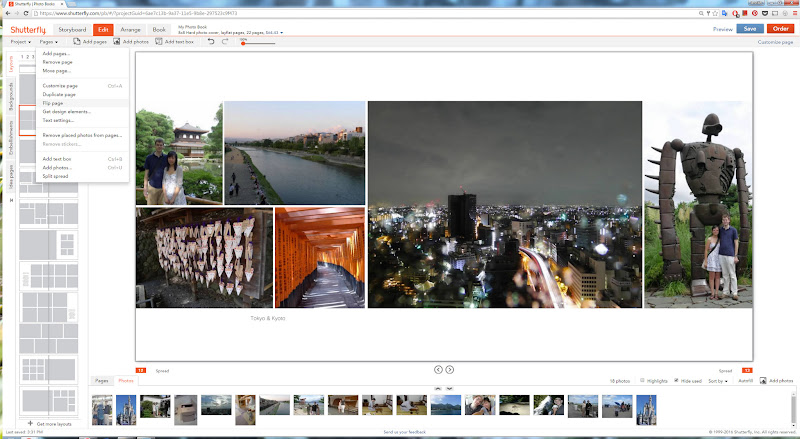Viewport: 800px width, 439px height.
Task: Select the robot statue photo
Action: pos(698,204)
